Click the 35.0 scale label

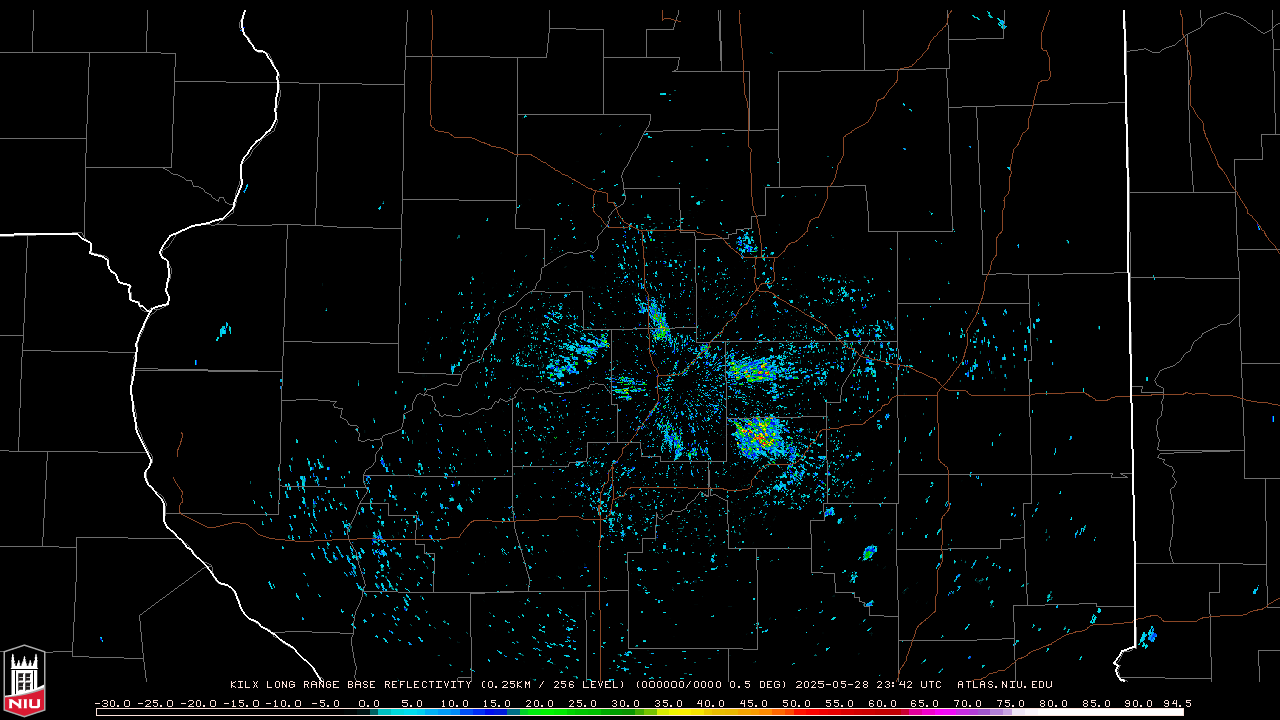pos(669,704)
